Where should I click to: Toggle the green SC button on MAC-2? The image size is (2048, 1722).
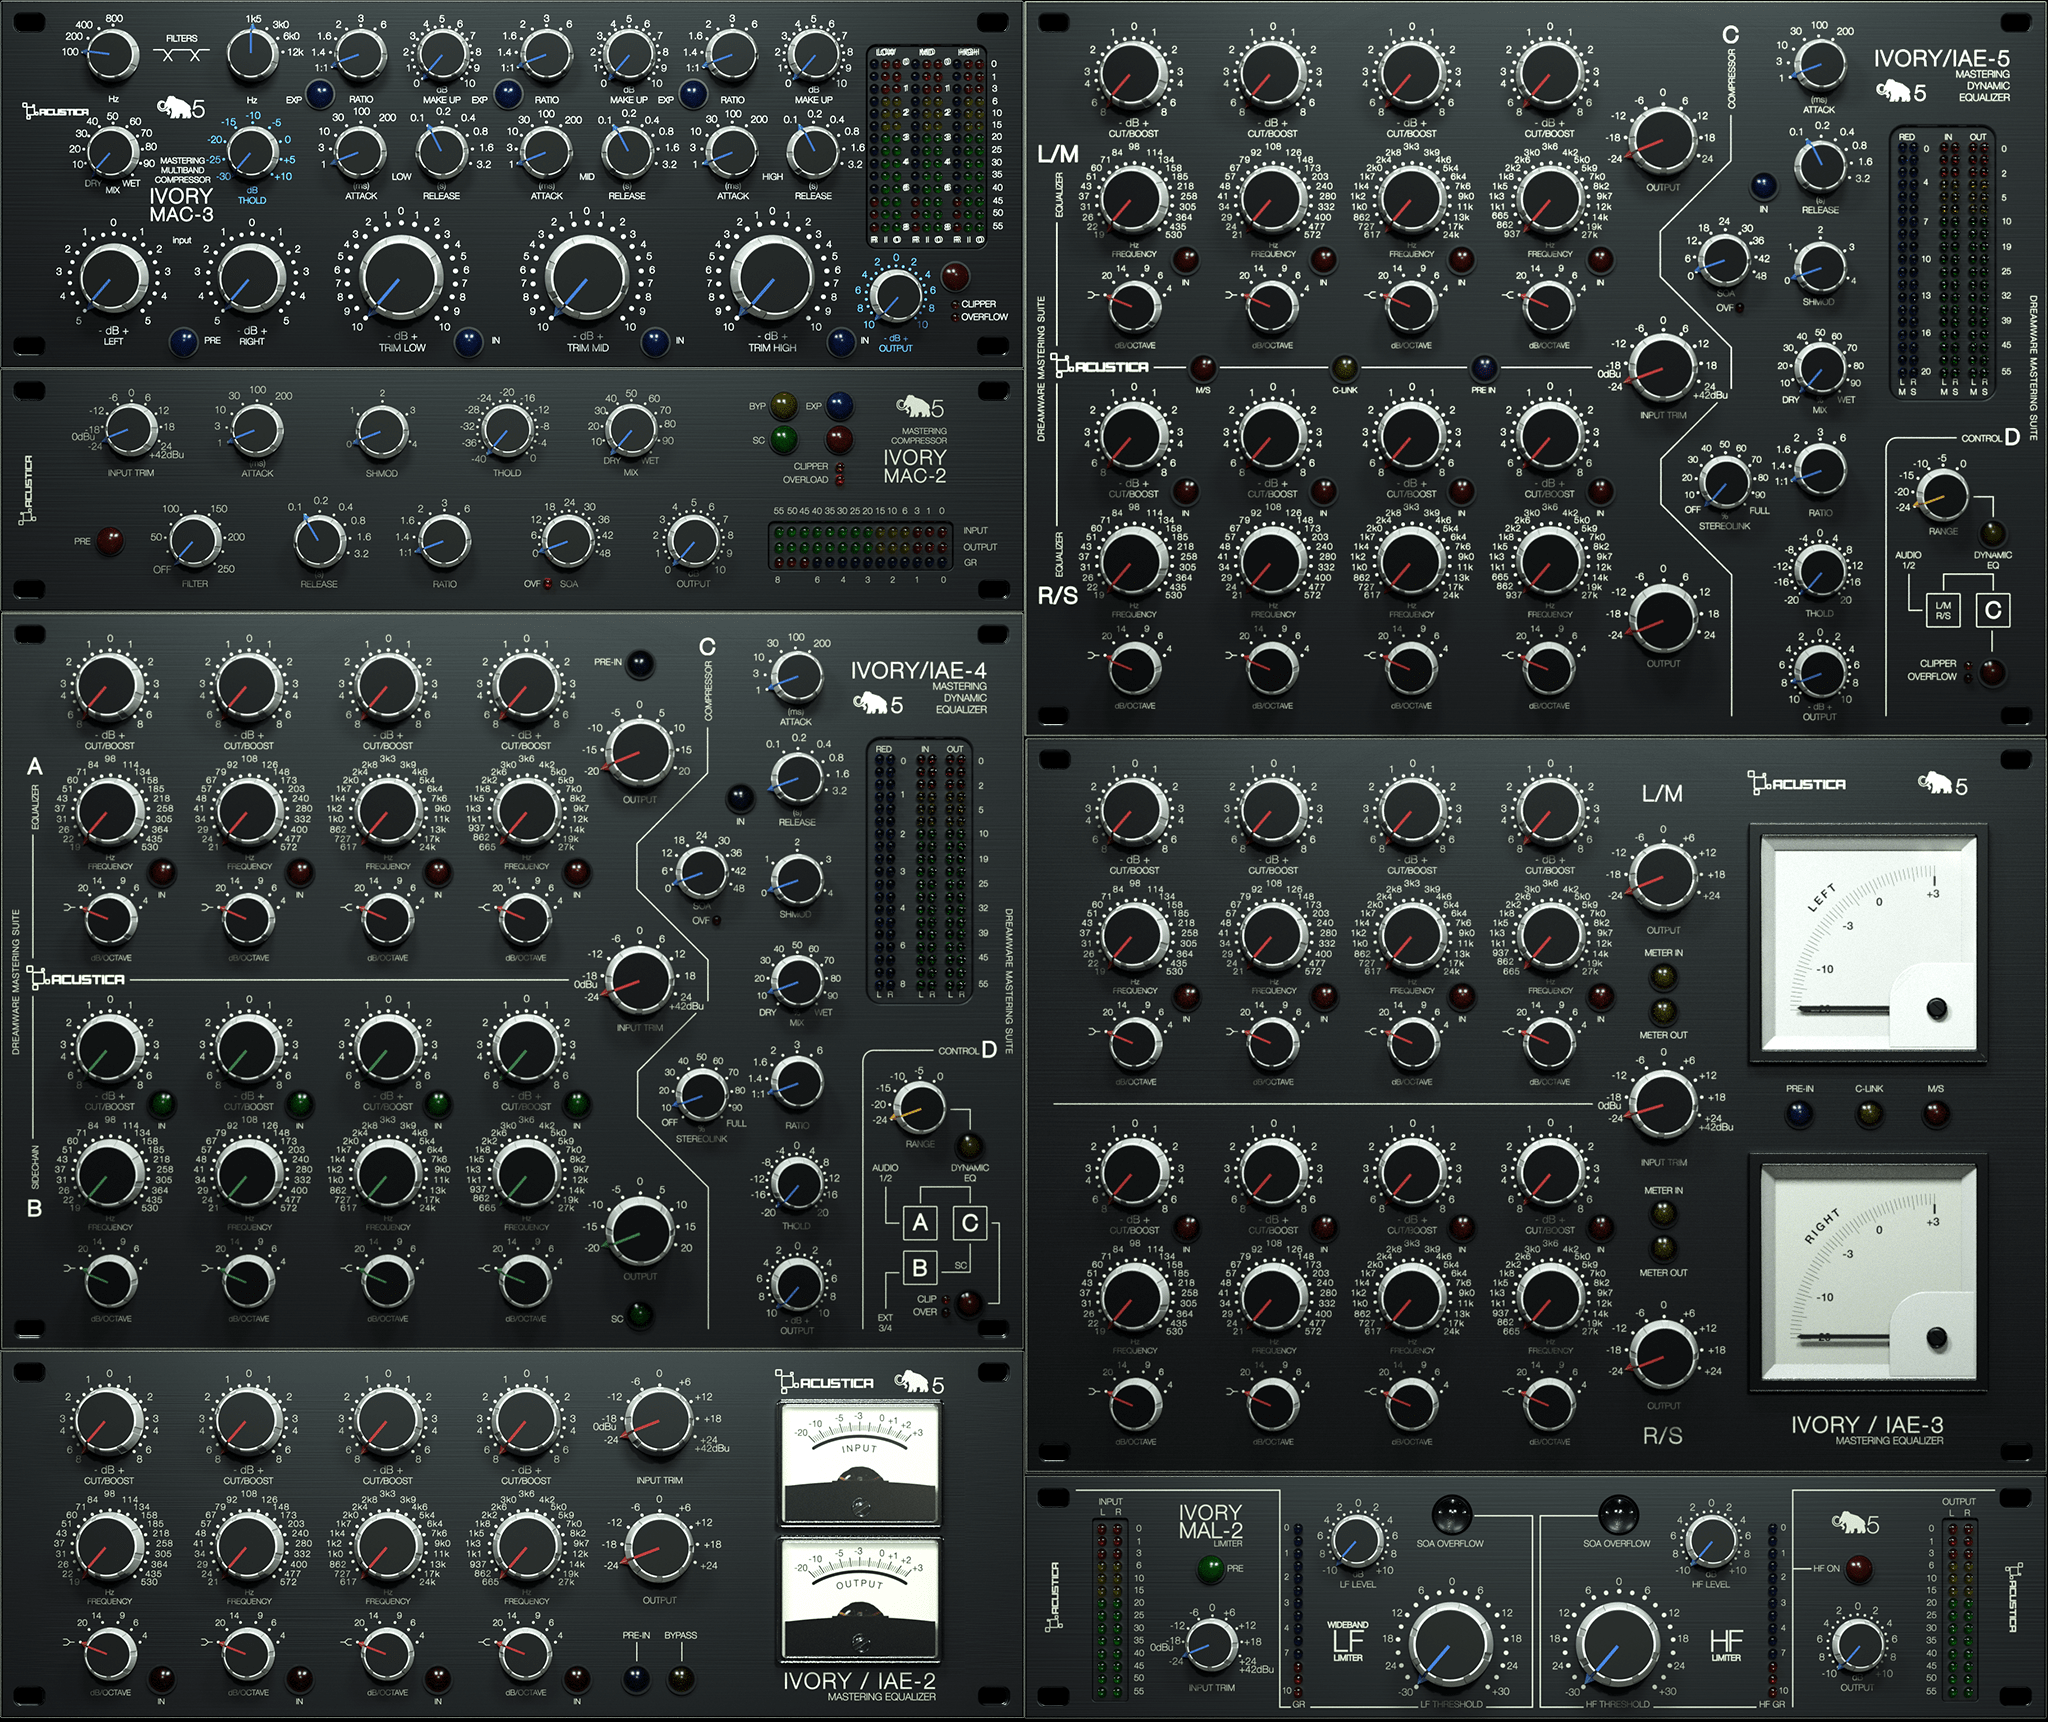coord(784,439)
